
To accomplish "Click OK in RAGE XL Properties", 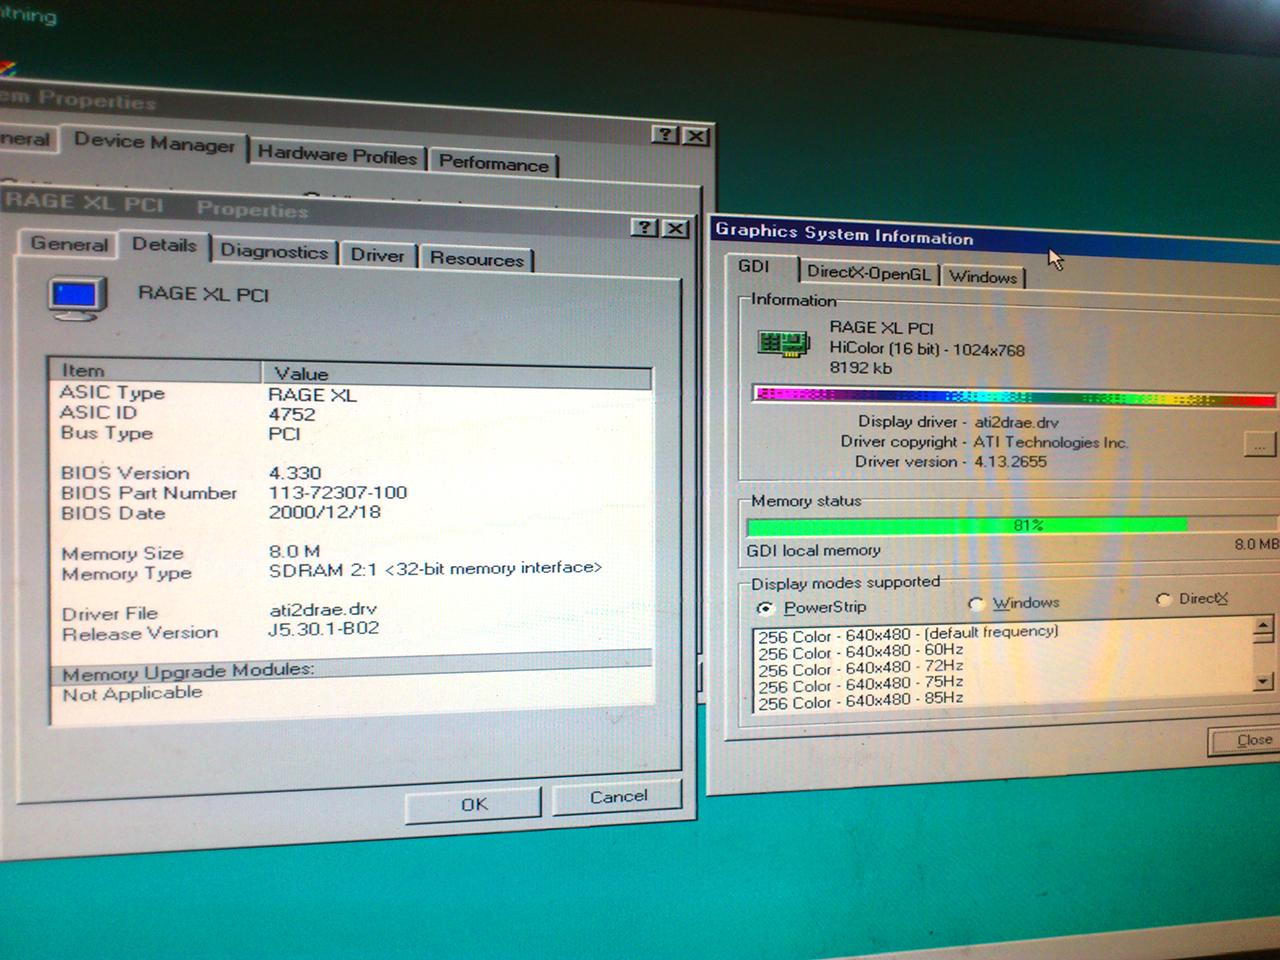I will point(473,804).
